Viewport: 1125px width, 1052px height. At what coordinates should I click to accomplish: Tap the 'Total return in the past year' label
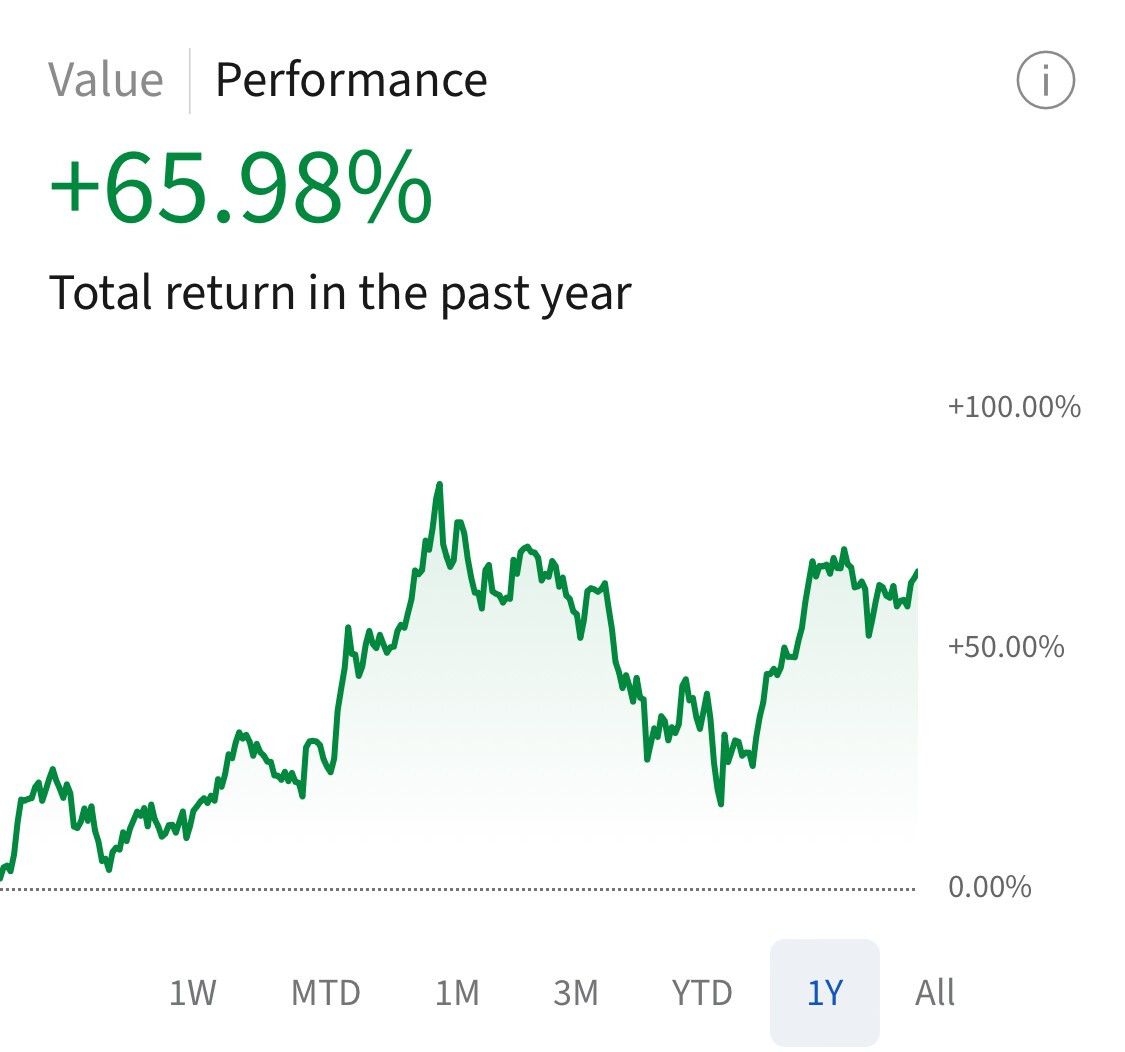coord(340,293)
